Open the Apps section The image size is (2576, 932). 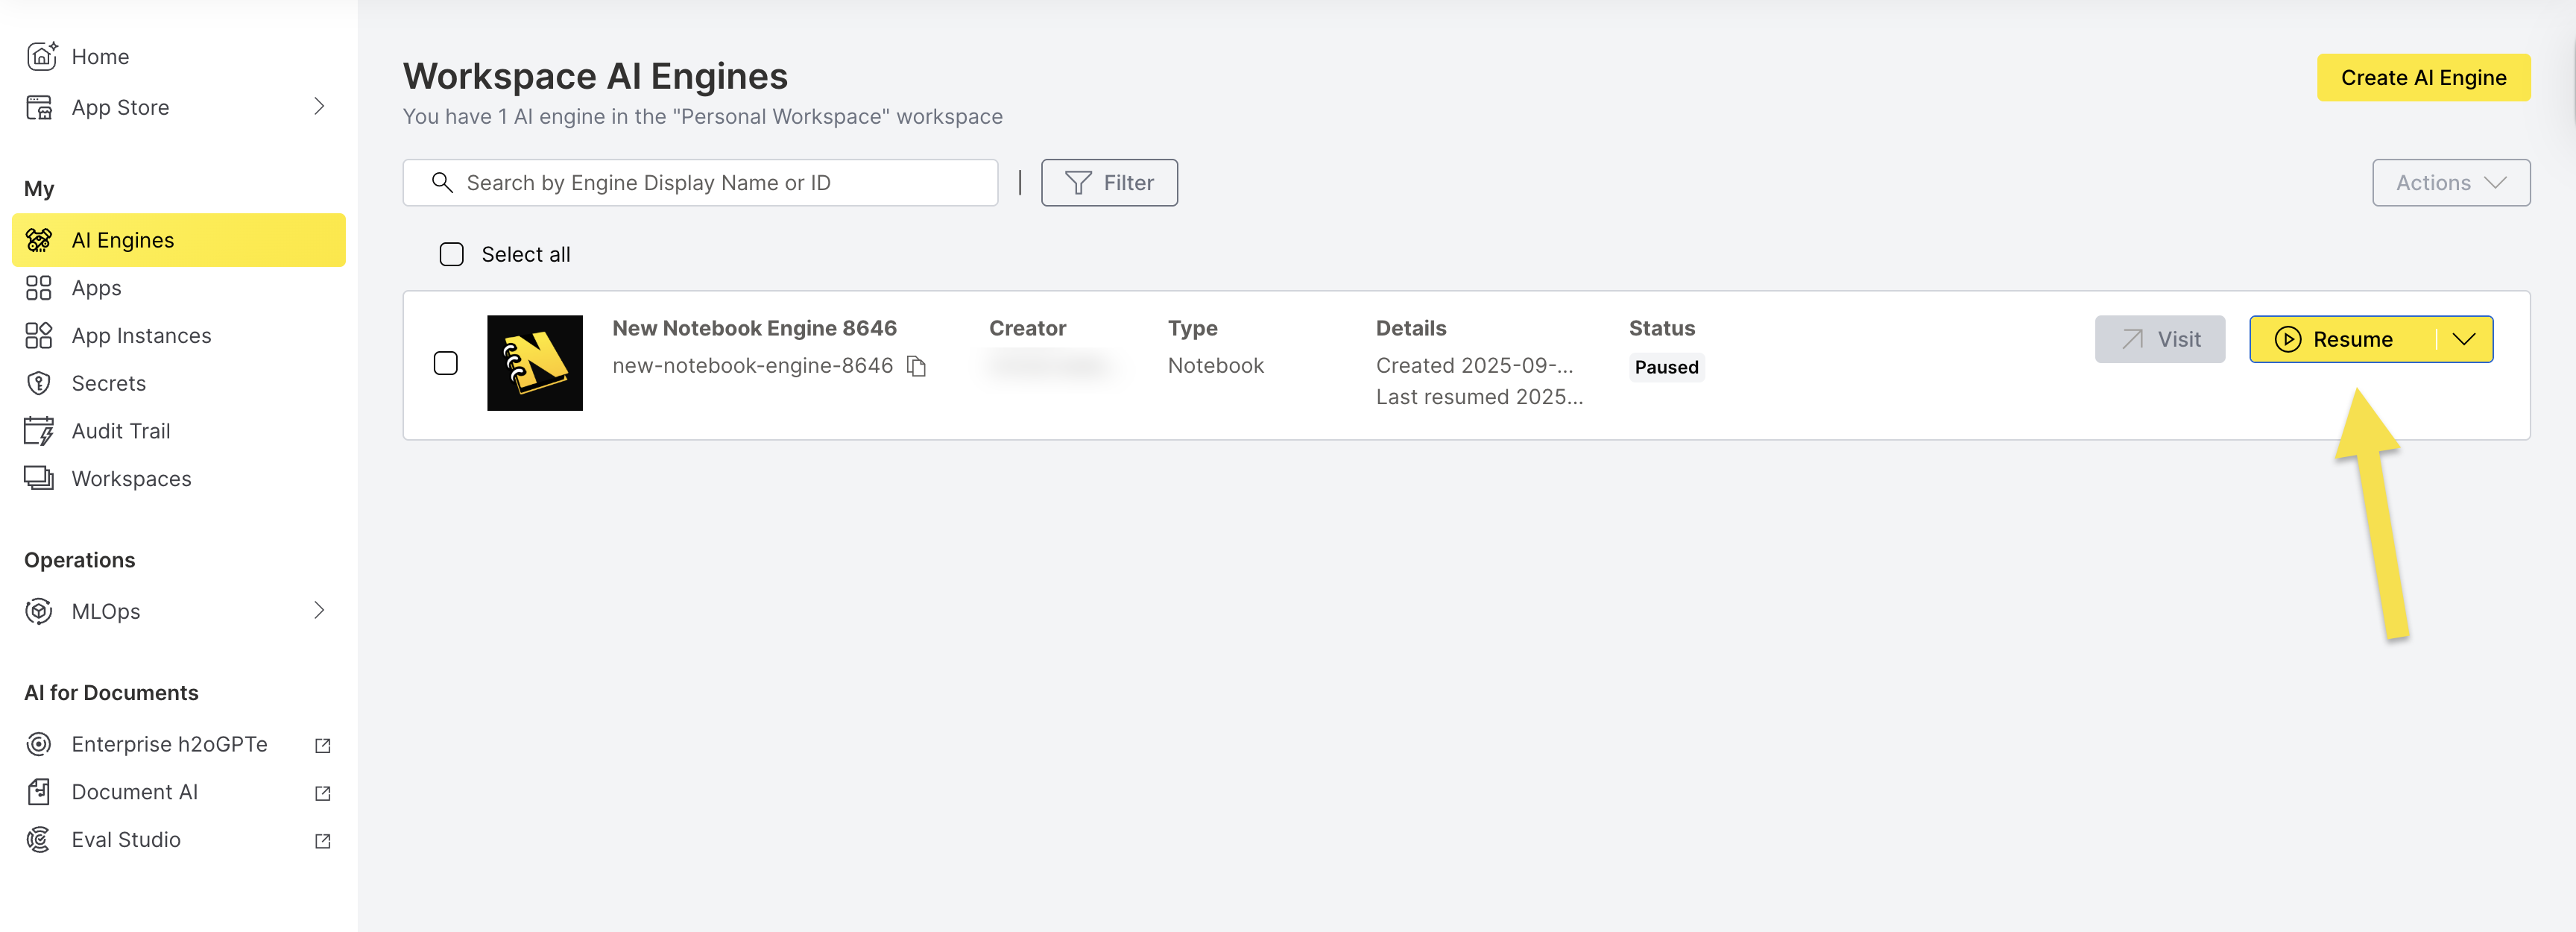pos(96,288)
